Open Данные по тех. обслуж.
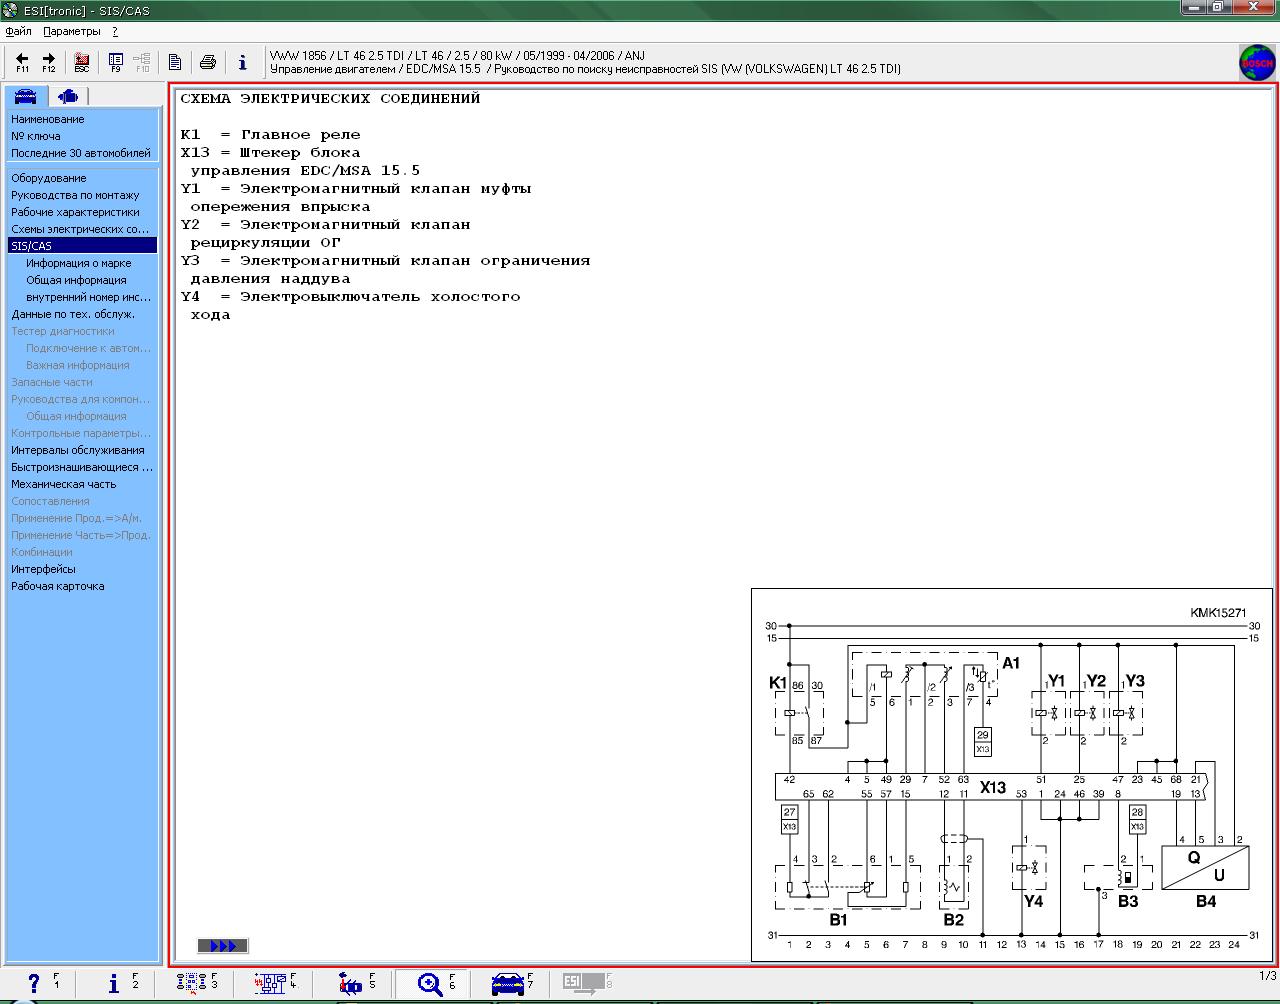Image resolution: width=1280 pixels, height=1004 pixels. 73,314
